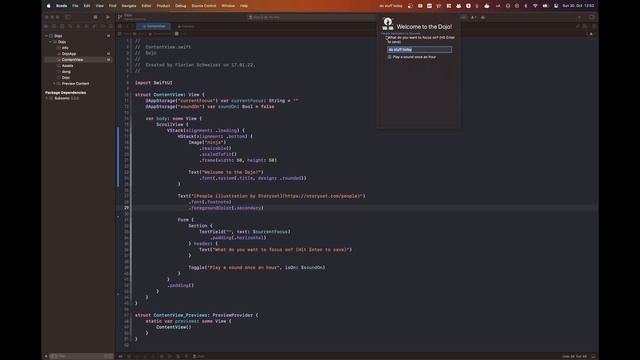640x360 pixels.
Task: Click the 'struct ContentView: View' line
Action: [170, 95]
